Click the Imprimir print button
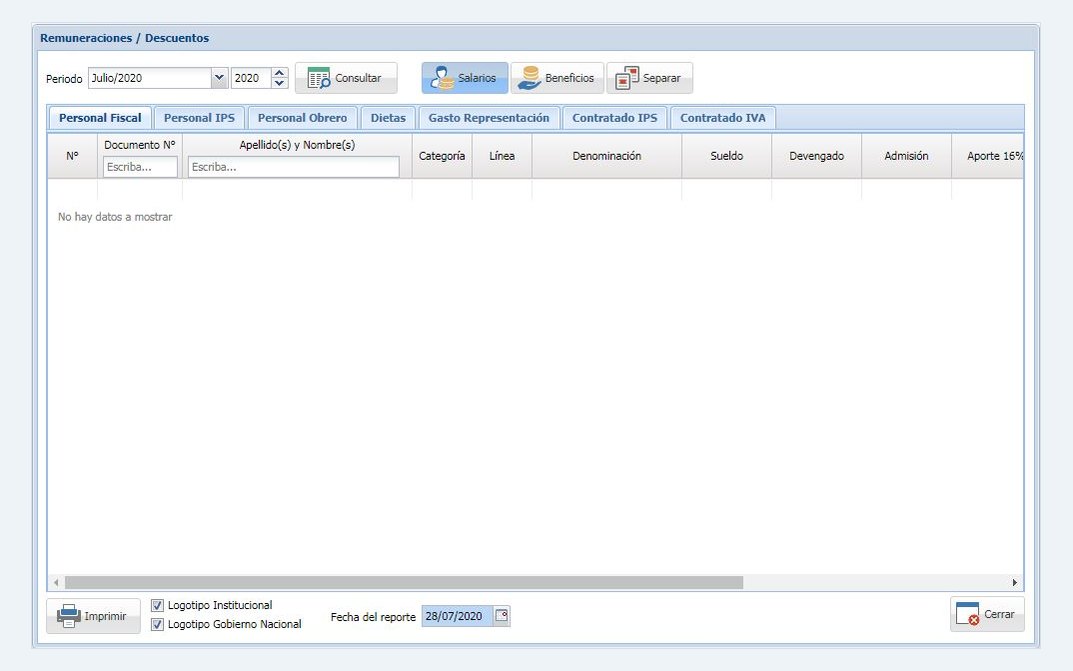This screenshot has height=671, width=1073. coord(93,616)
